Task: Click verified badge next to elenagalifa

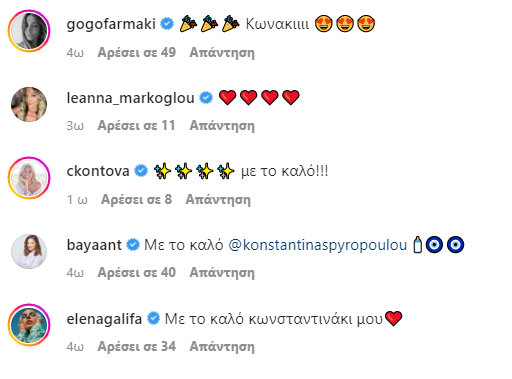Action: coord(153,318)
